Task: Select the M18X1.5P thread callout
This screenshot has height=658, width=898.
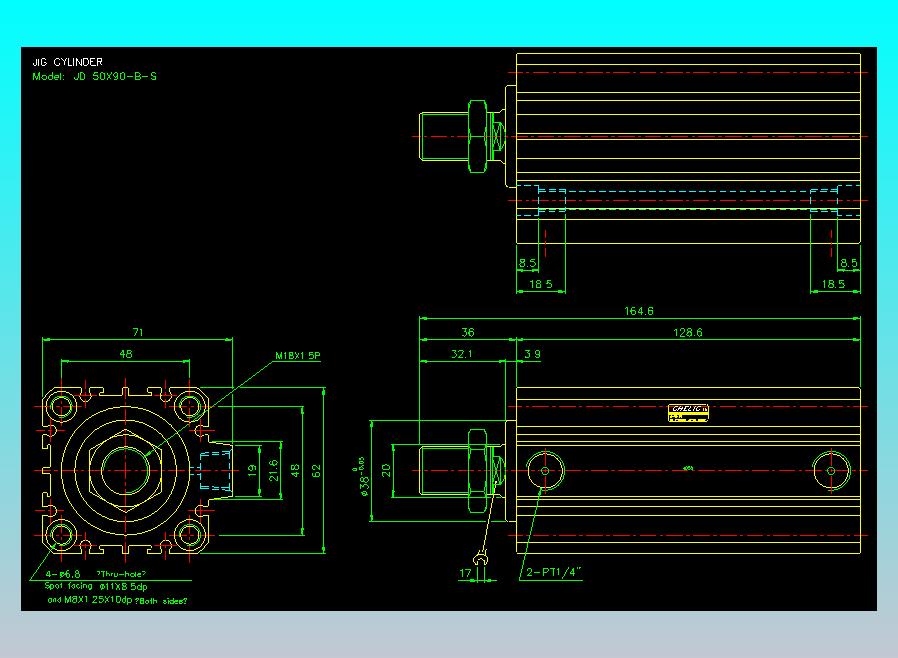Action: point(298,356)
